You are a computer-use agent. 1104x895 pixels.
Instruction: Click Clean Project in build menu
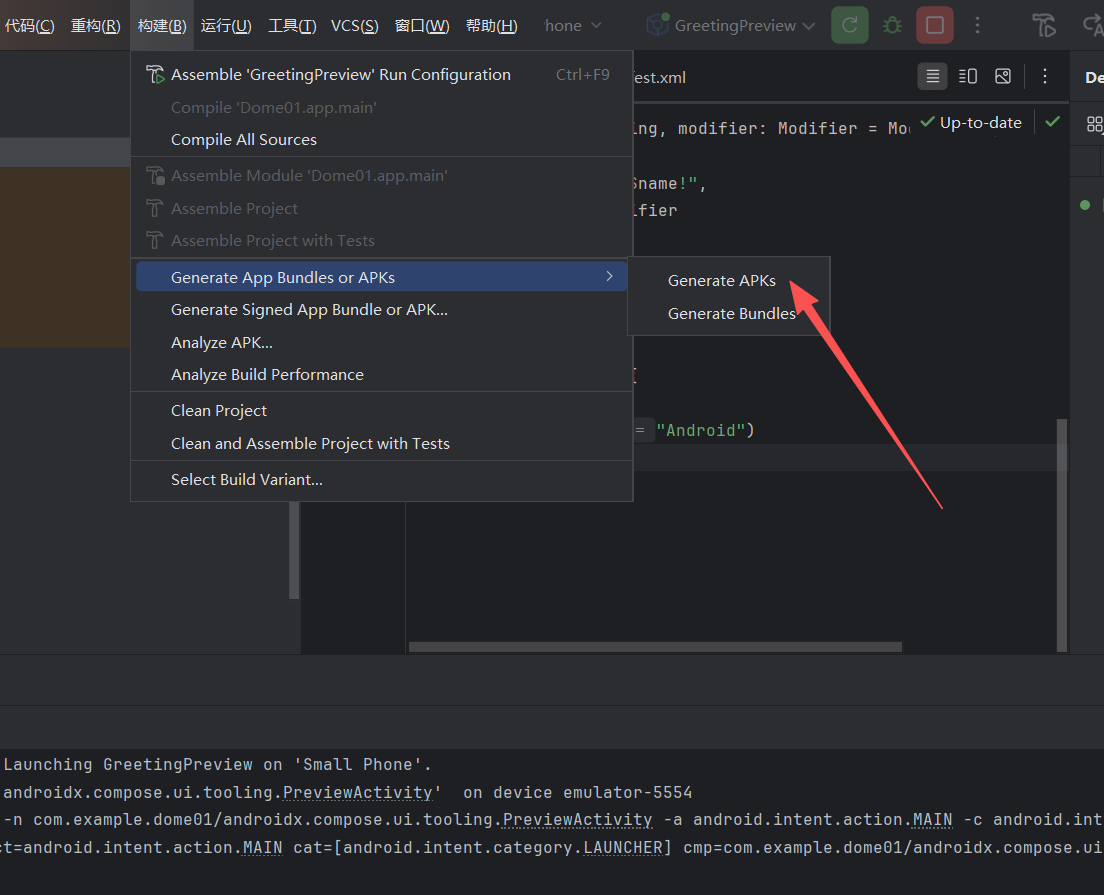tap(219, 410)
